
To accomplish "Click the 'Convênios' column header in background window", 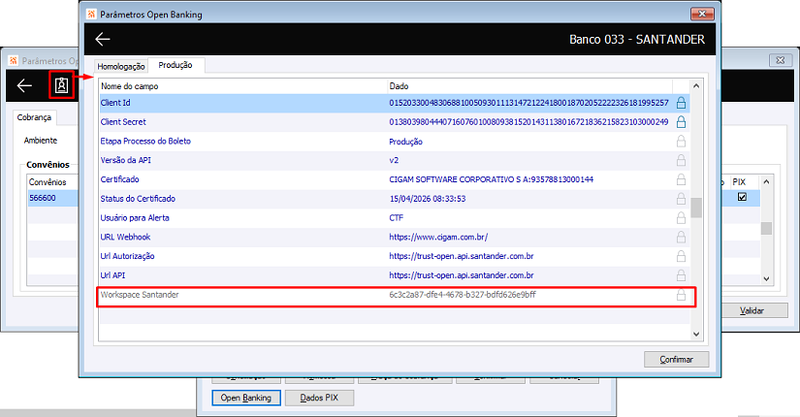I will tap(47, 182).
